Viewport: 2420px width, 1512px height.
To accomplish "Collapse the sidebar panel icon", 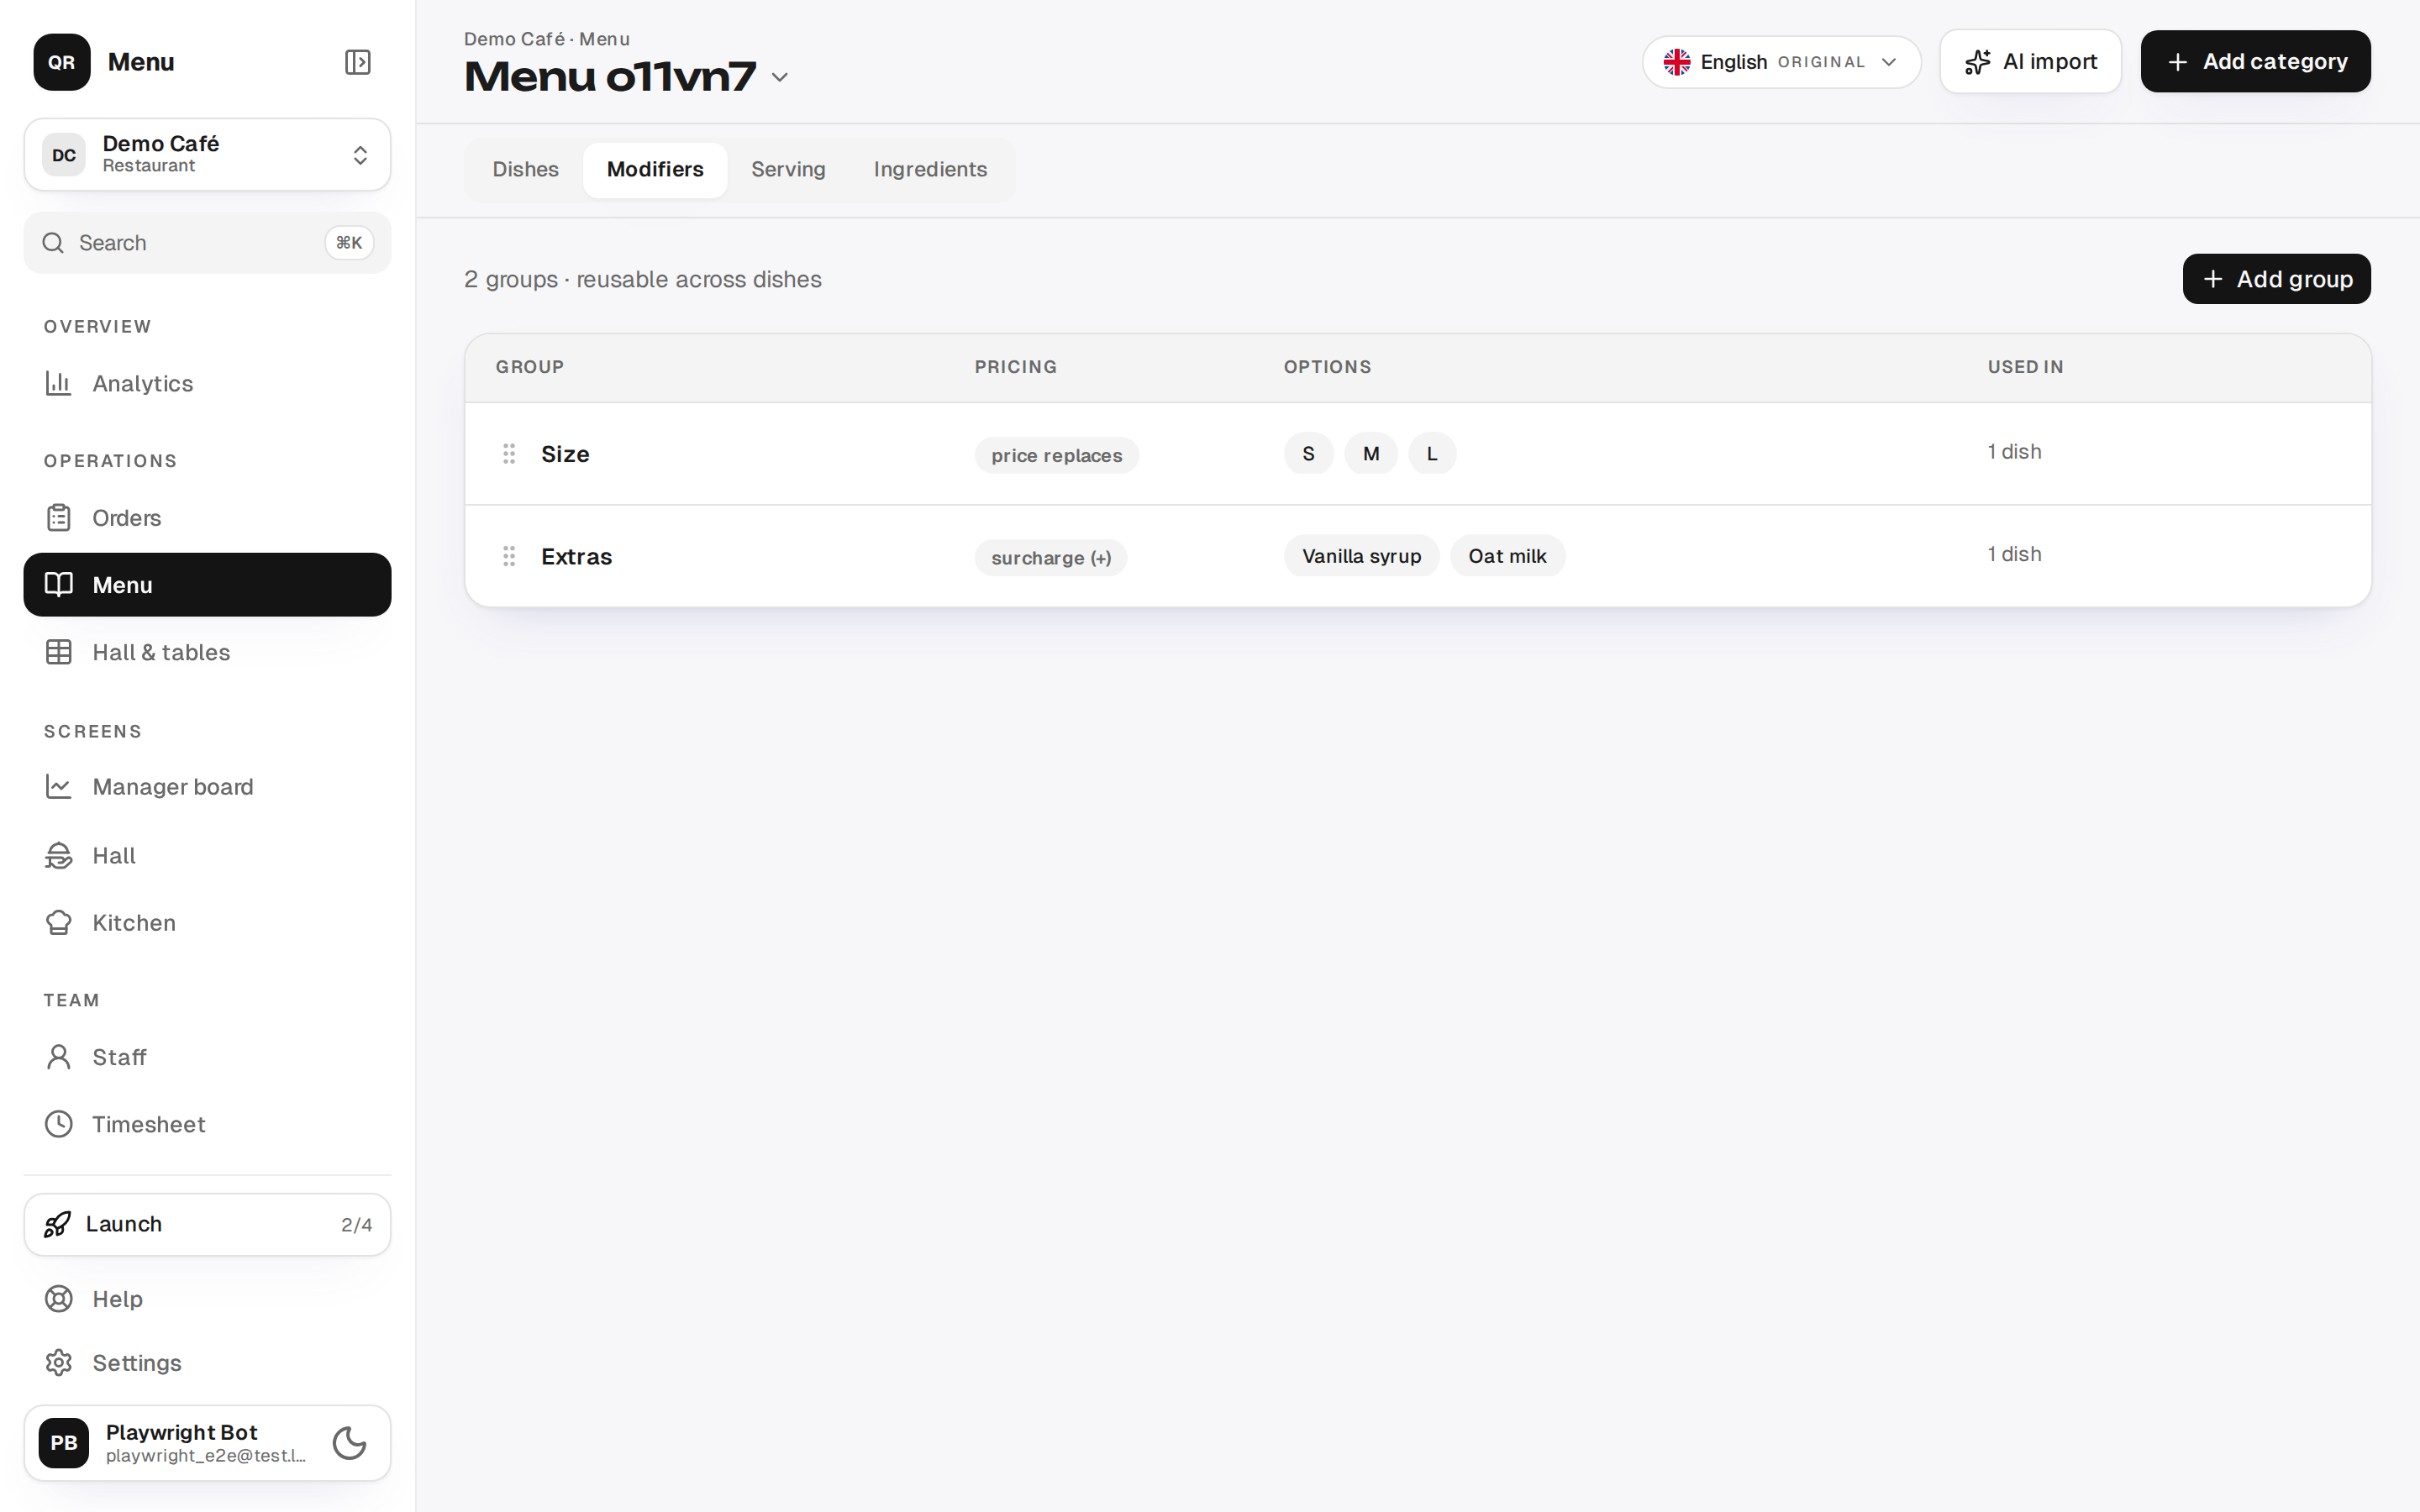I will coord(357,62).
